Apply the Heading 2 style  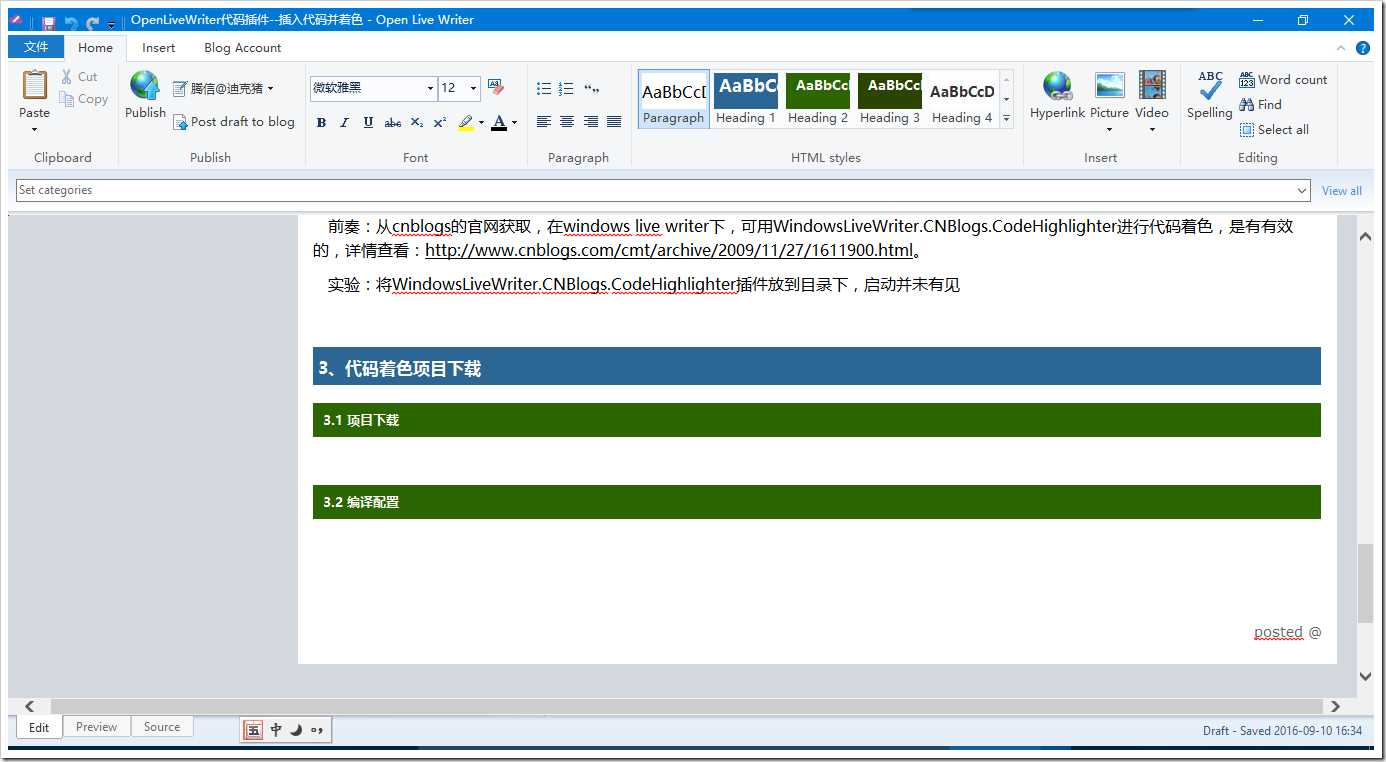(x=818, y=99)
